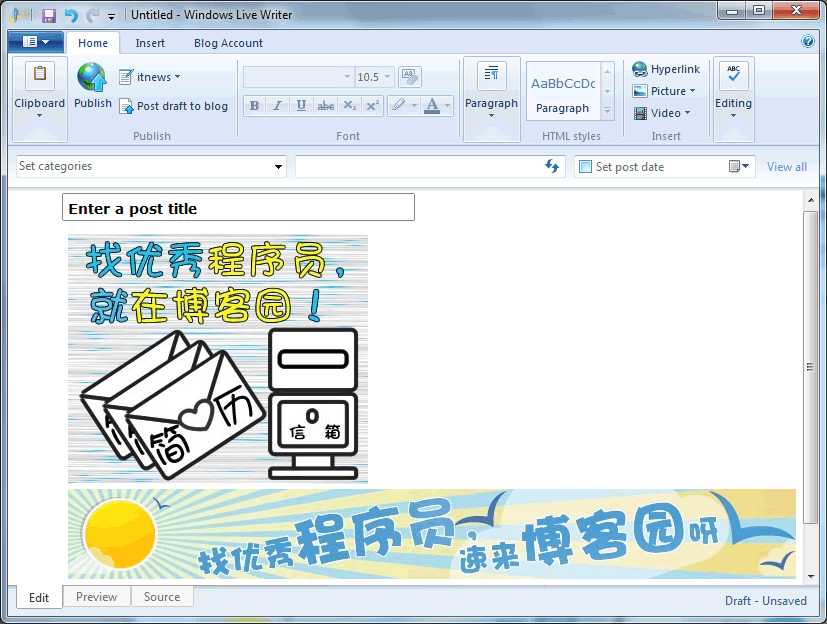Click the Clear formatting icon
The image size is (827, 624).
(x=409, y=77)
